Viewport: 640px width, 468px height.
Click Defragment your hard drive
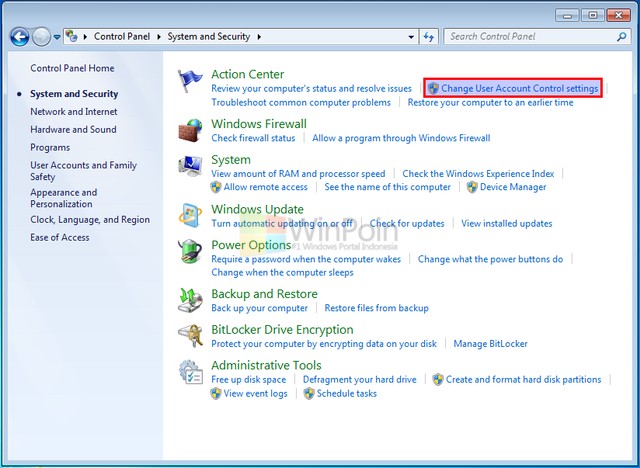360,380
